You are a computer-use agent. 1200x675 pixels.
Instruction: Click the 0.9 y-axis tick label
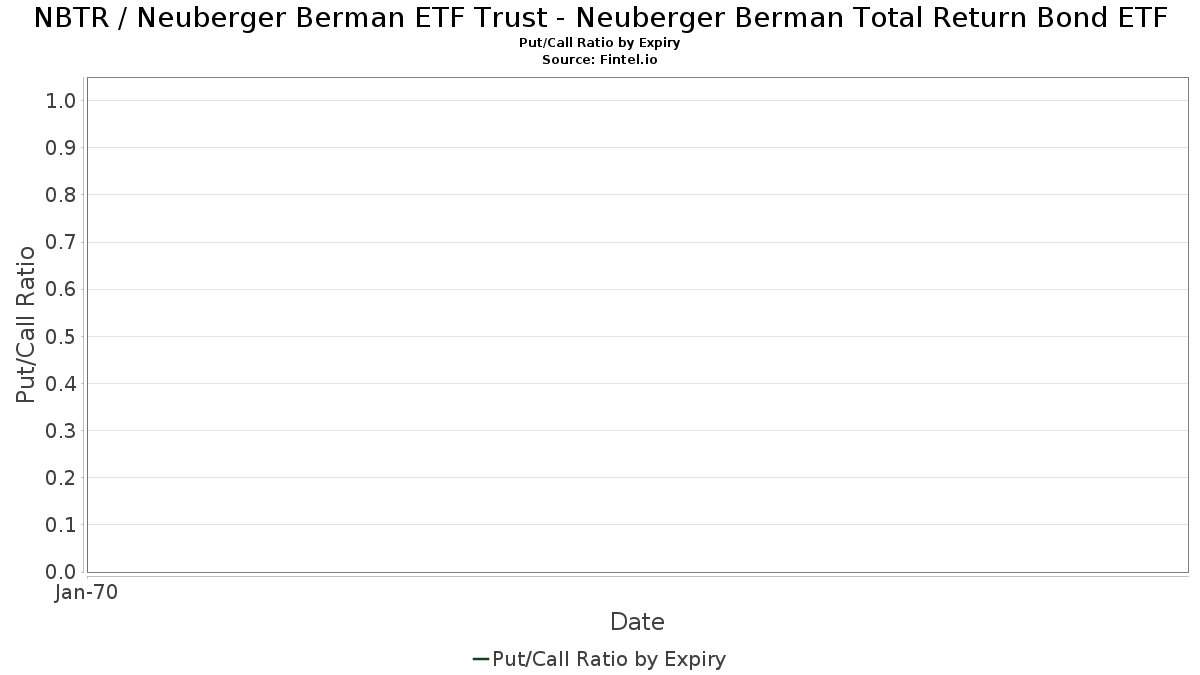point(61,148)
